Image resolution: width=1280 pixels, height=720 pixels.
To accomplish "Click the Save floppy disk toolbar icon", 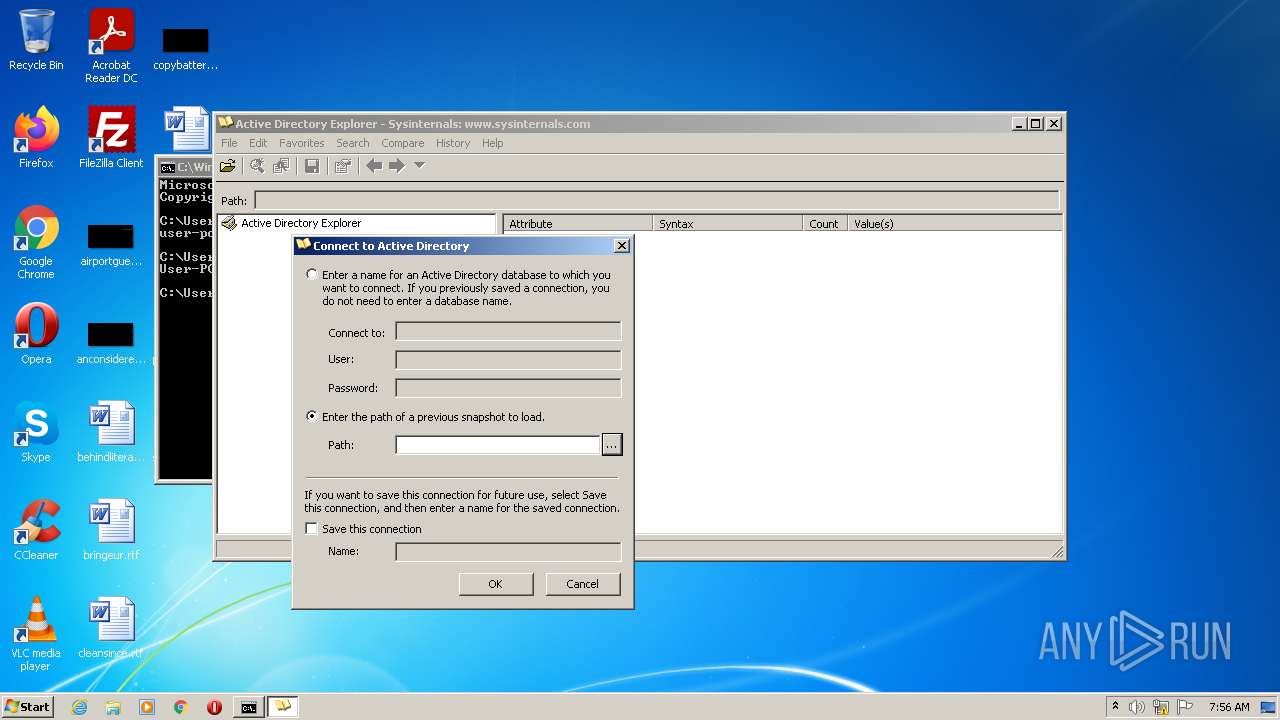I will [312, 166].
